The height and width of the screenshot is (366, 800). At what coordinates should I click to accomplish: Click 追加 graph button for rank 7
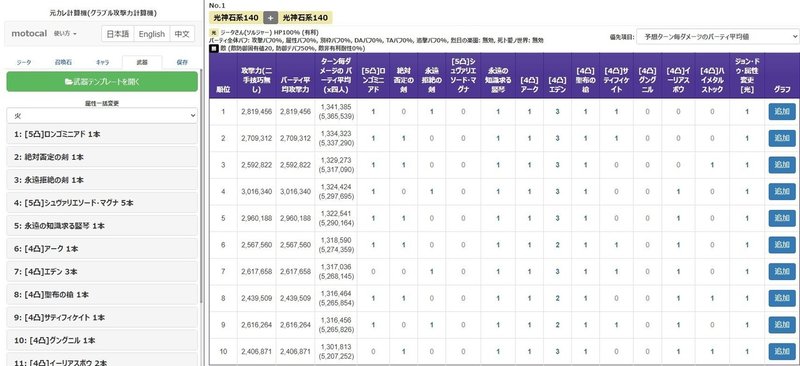point(782,271)
